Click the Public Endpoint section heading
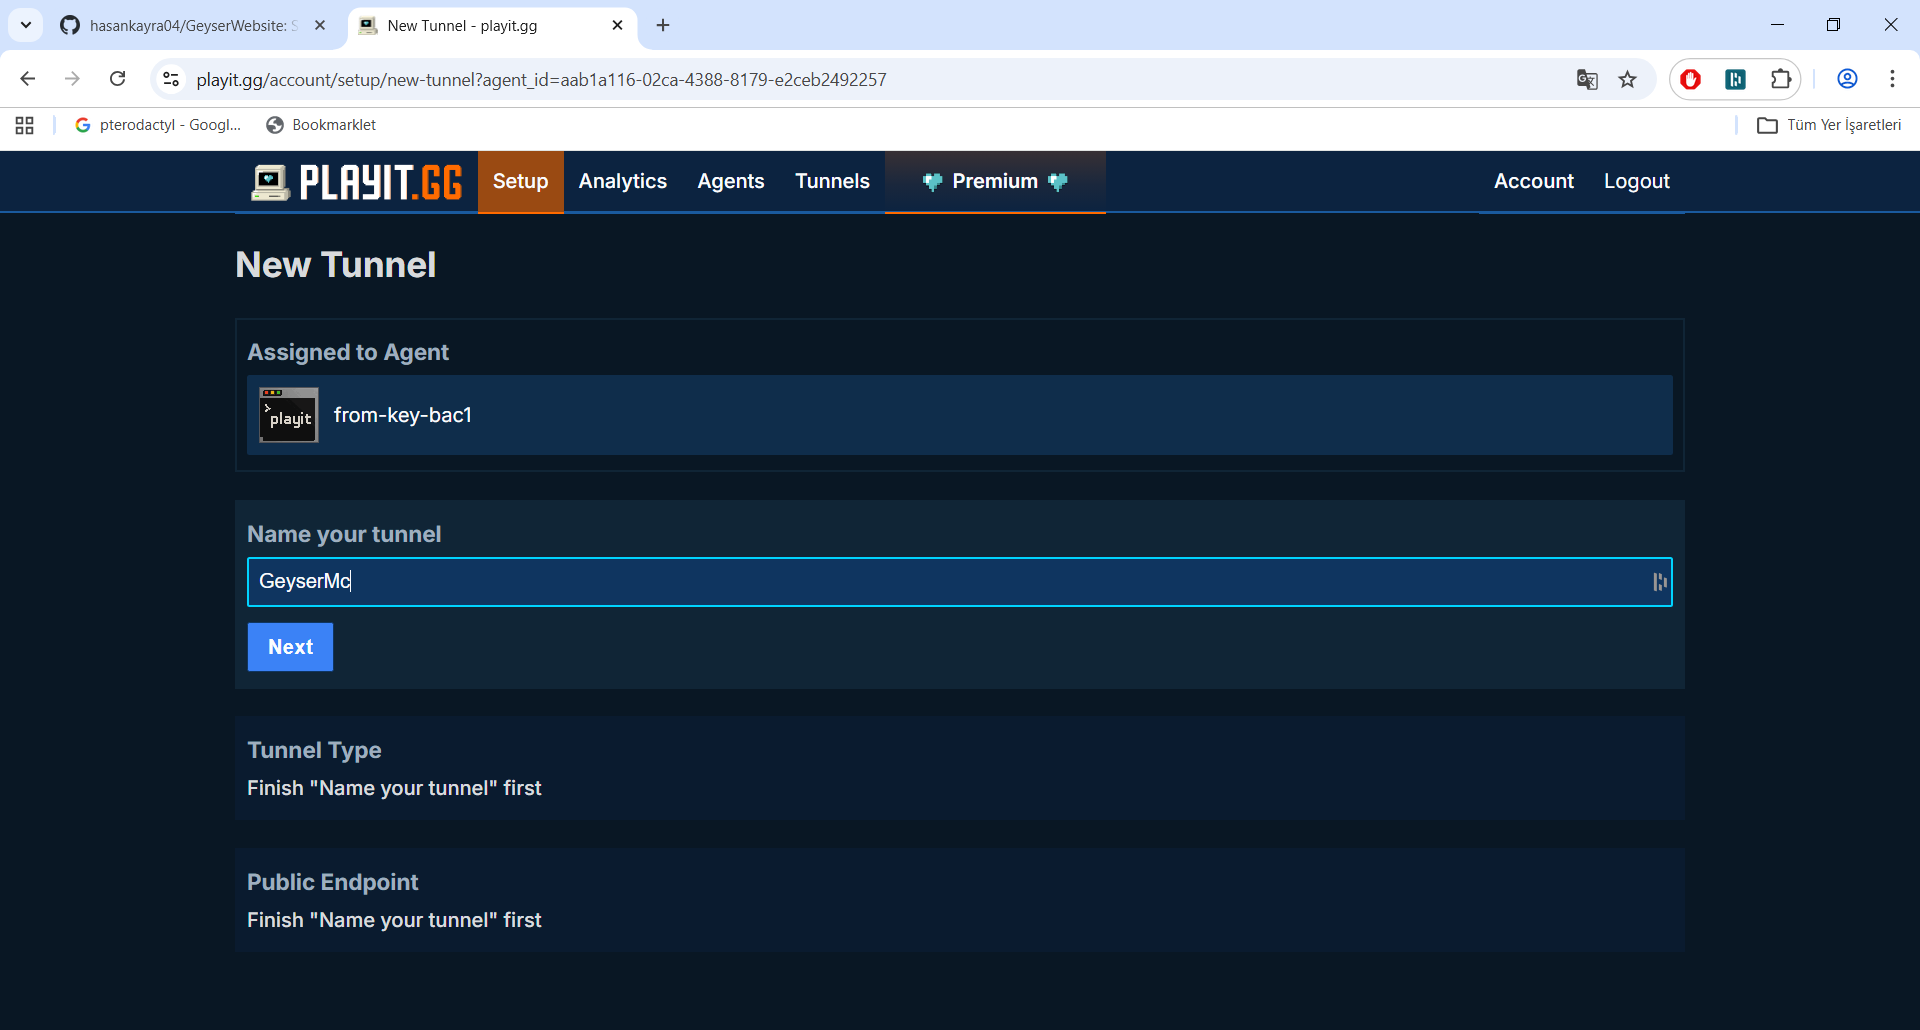 coord(333,882)
